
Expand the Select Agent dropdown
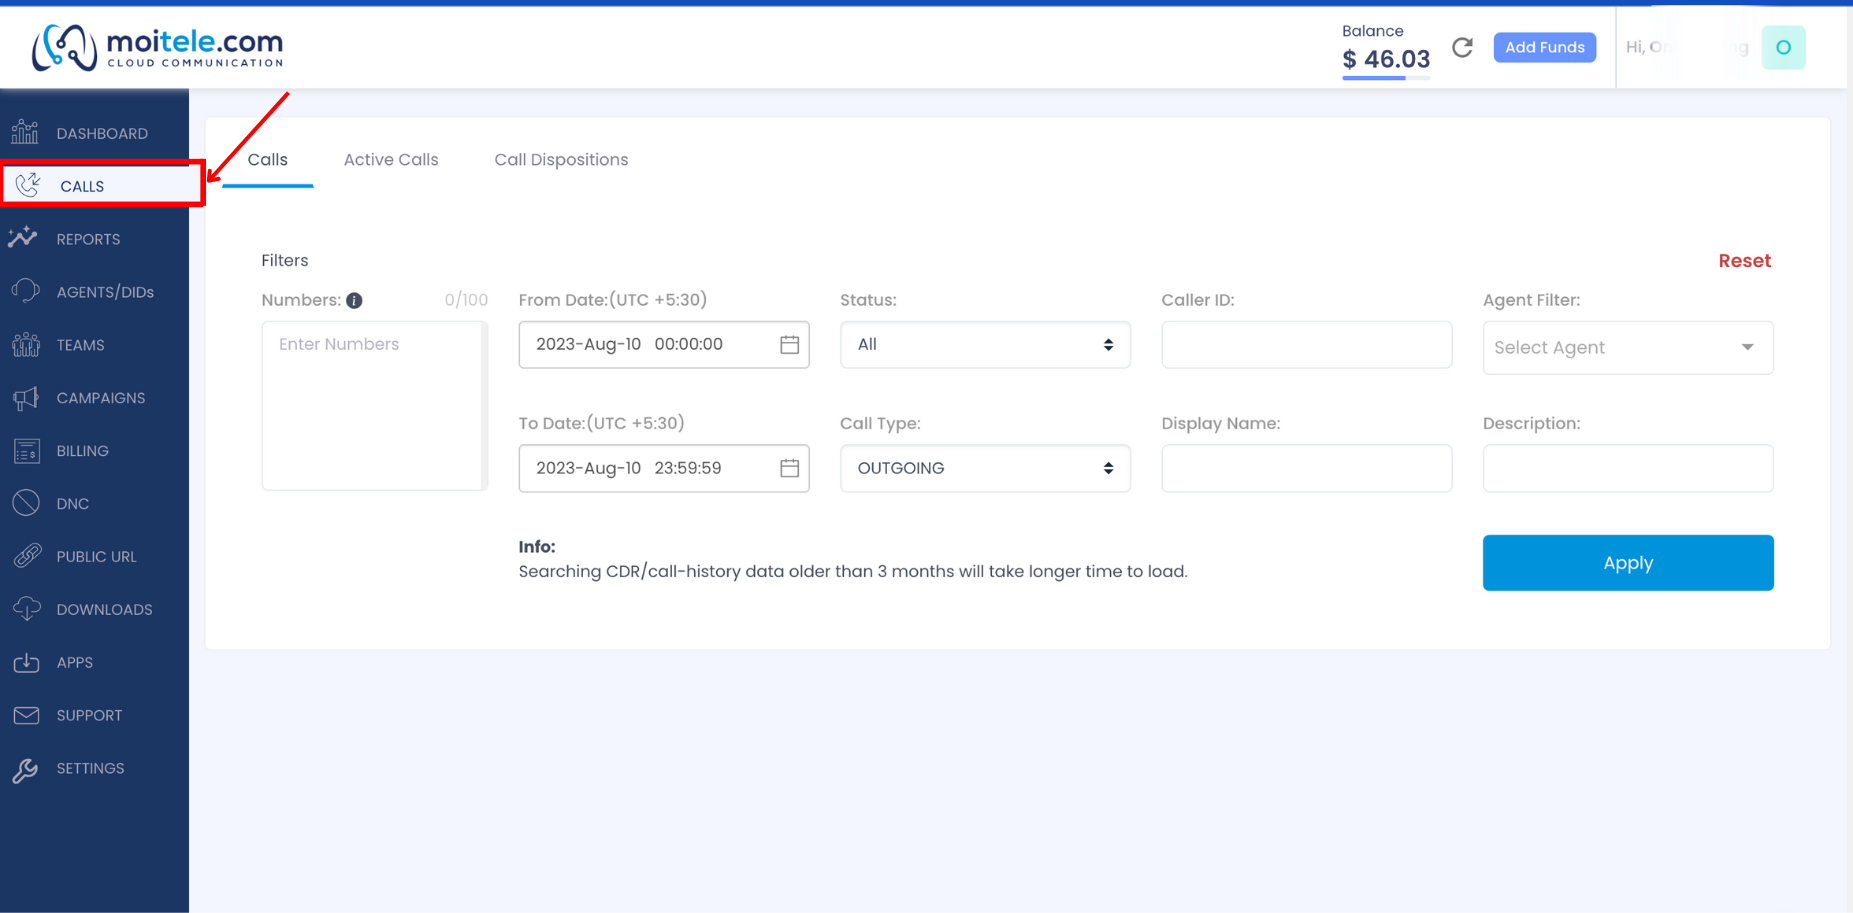click(1628, 347)
